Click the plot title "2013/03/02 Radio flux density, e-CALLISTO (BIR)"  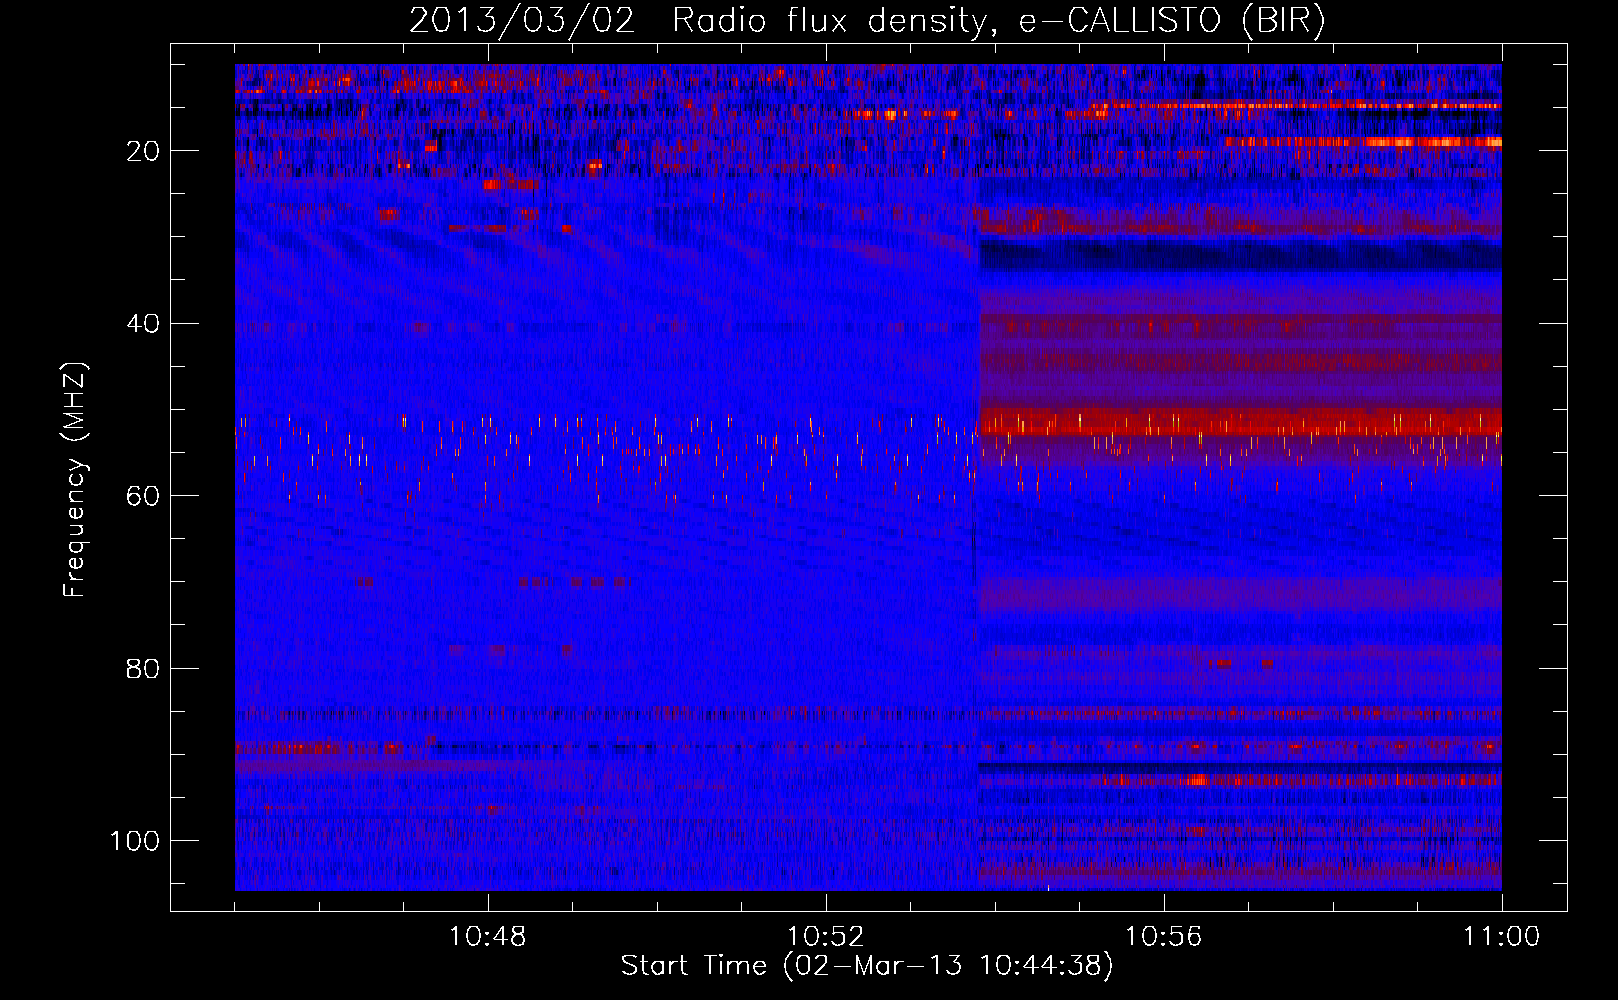867,21
